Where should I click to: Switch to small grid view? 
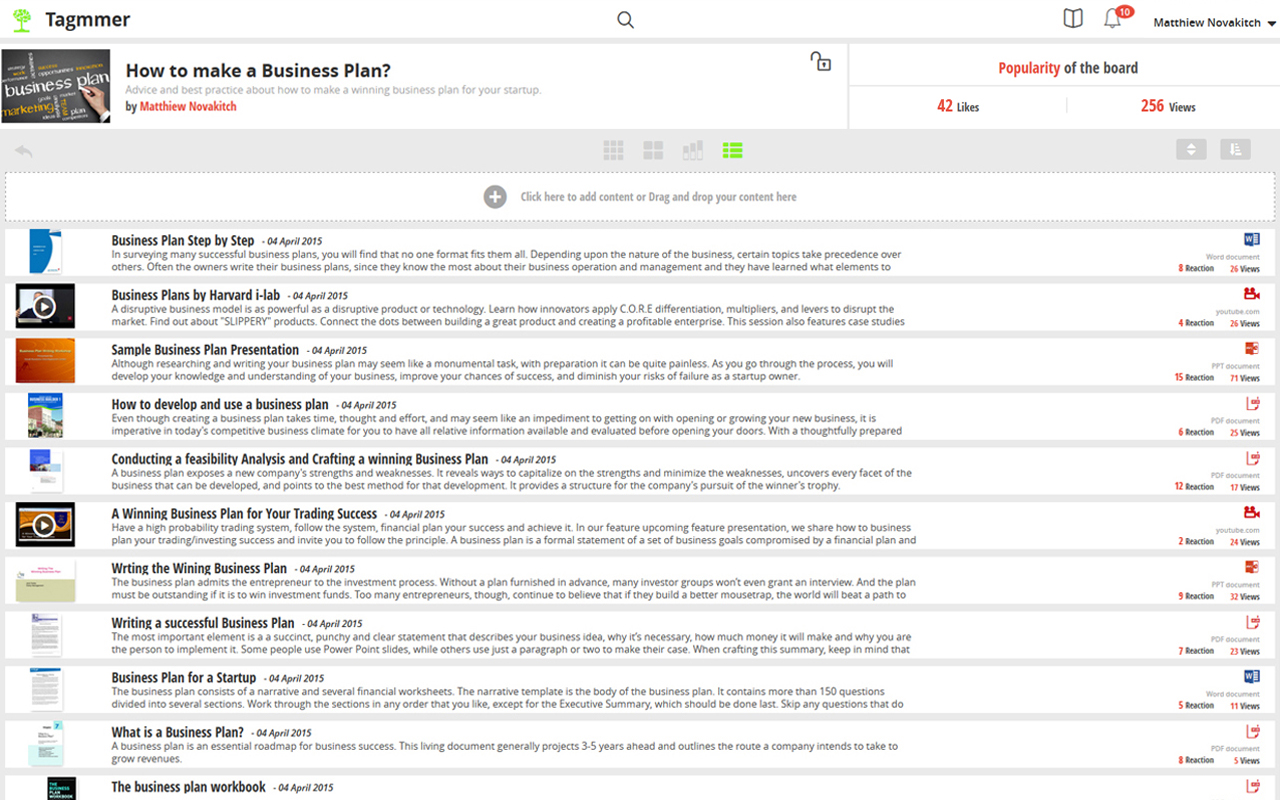613,150
